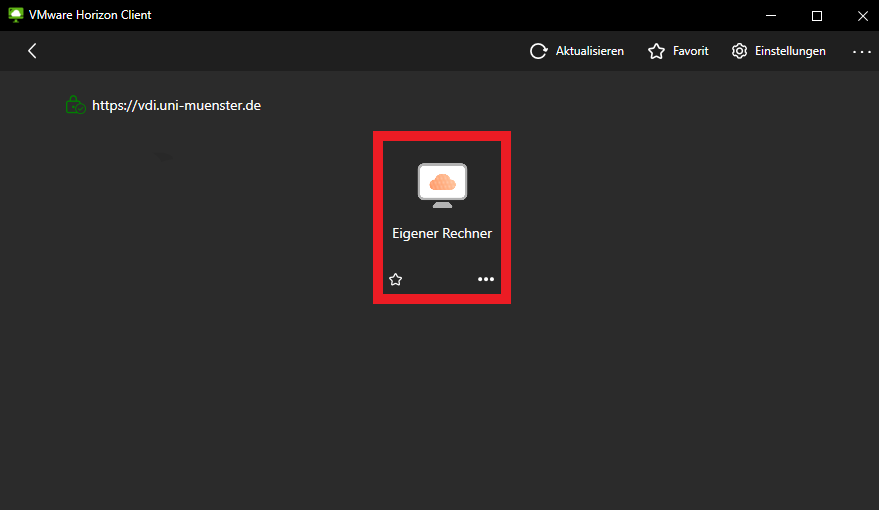
Task: Click the Favorit star icon in toolbar
Action: click(x=656, y=51)
